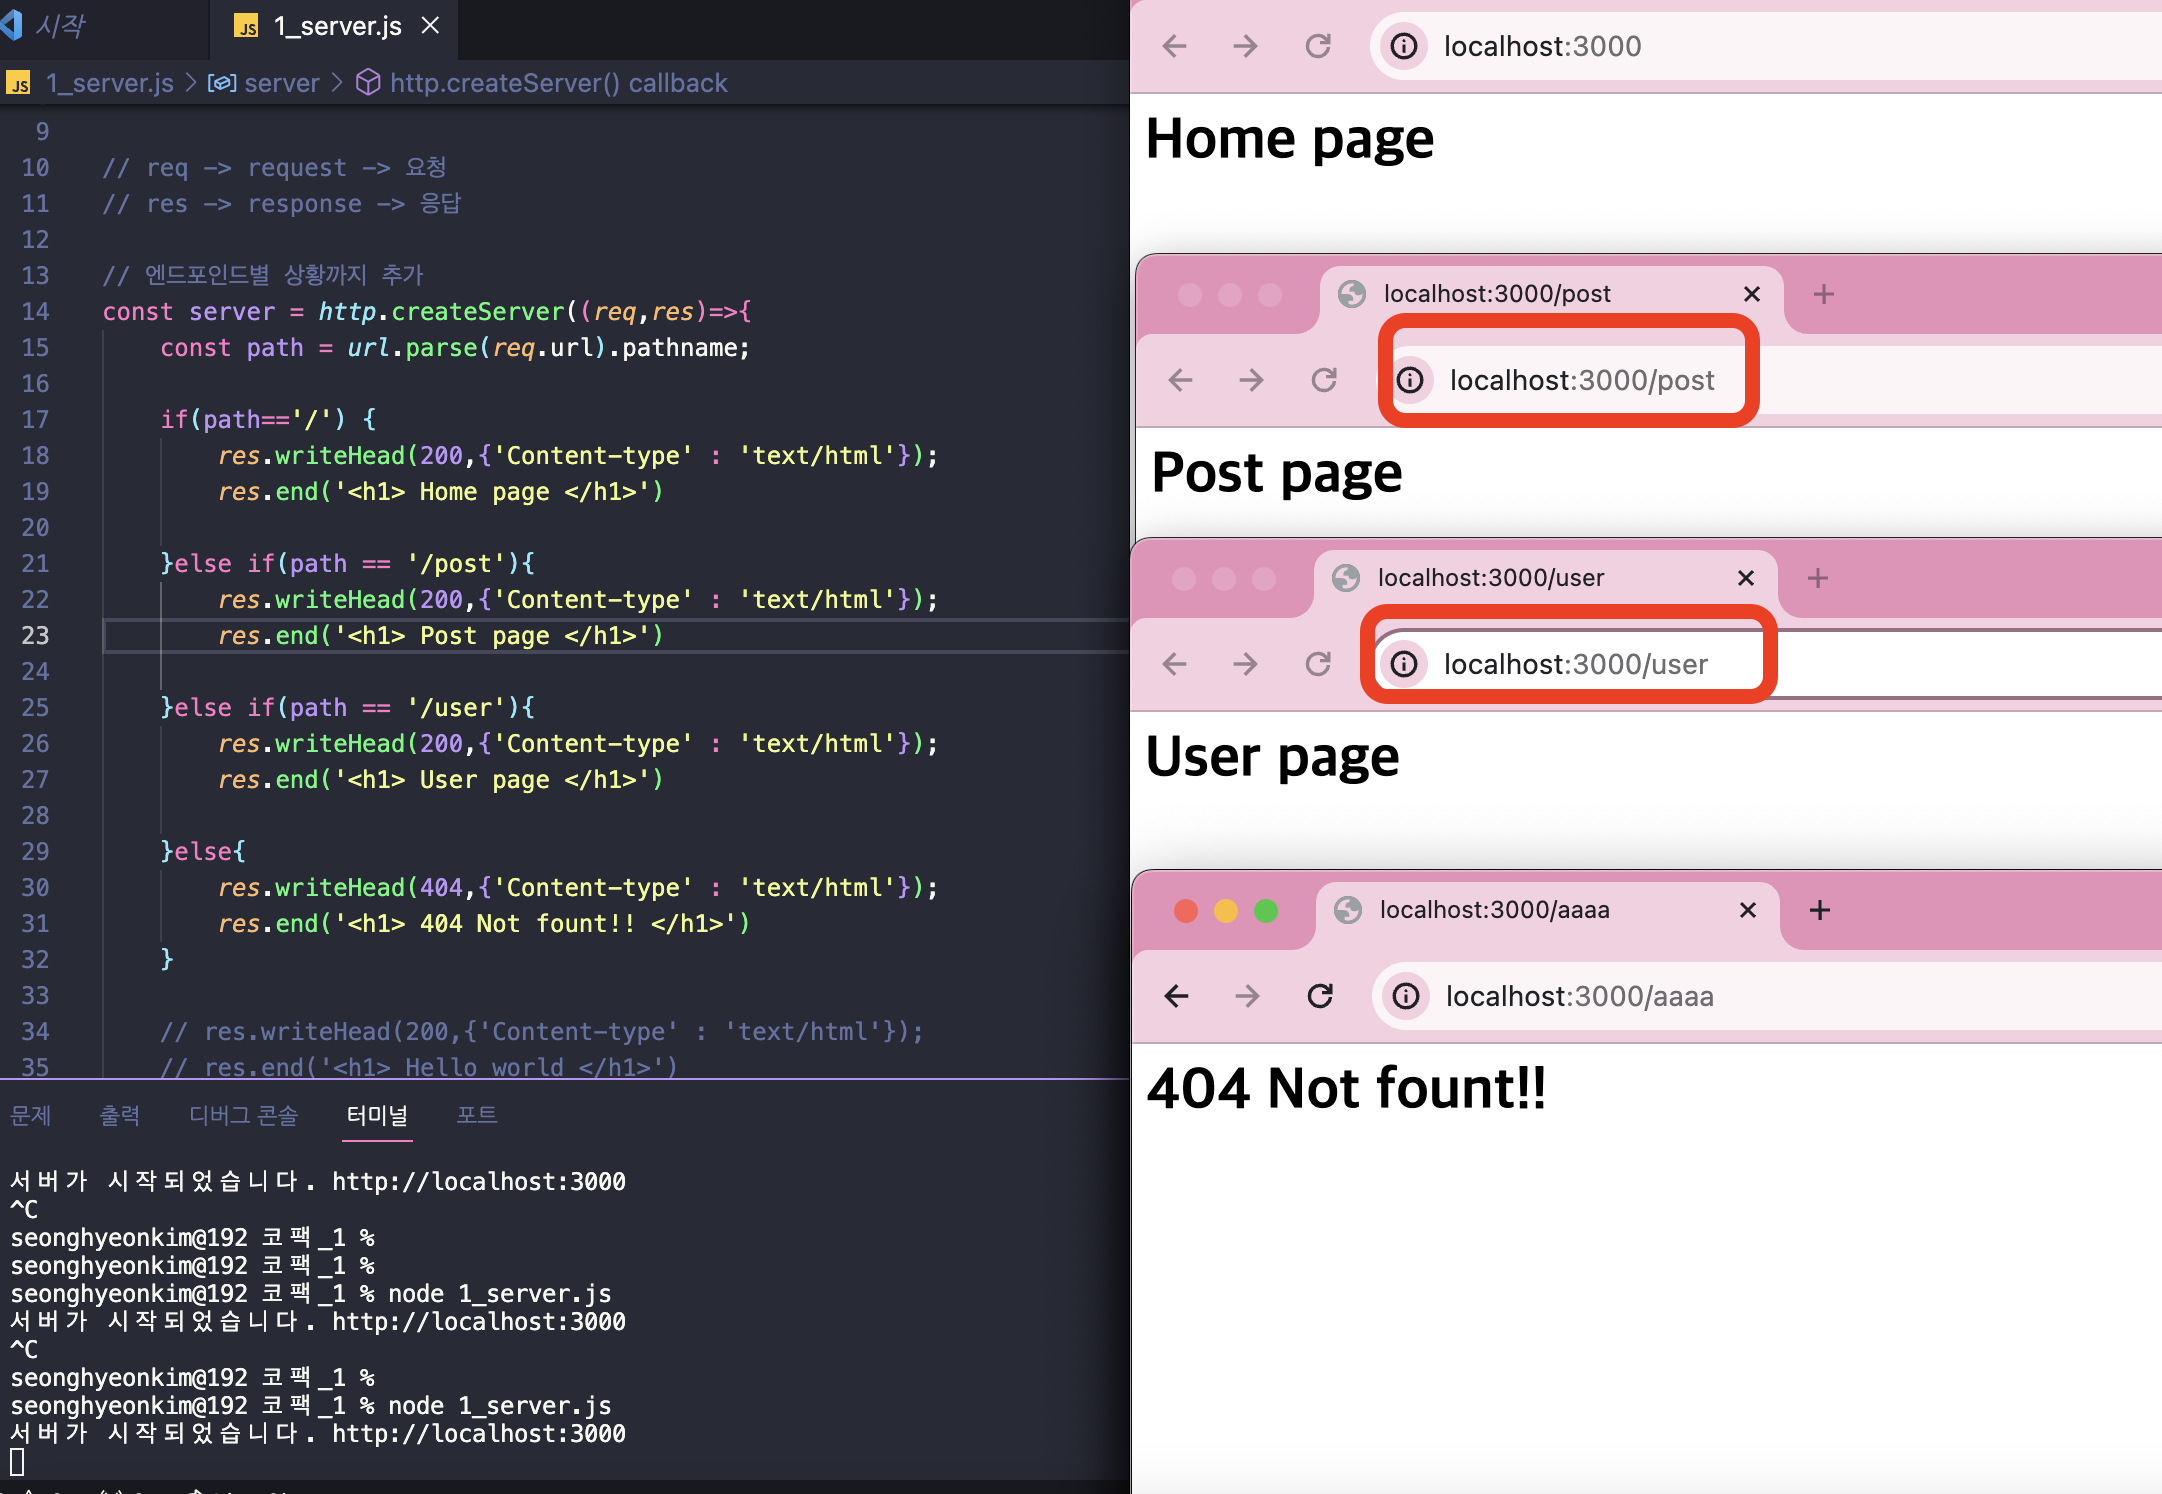The height and width of the screenshot is (1494, 2162).
Task: Close the localhost:3000/user browser tab
Action: click(1746, 578)
